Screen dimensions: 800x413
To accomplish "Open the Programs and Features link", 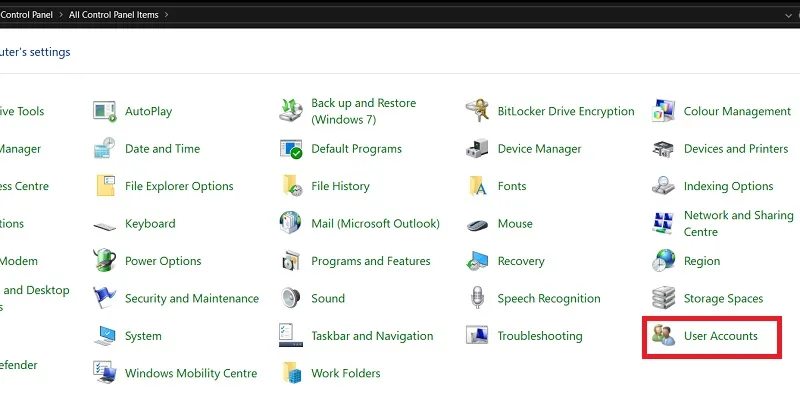I will [x=371, y=261].
